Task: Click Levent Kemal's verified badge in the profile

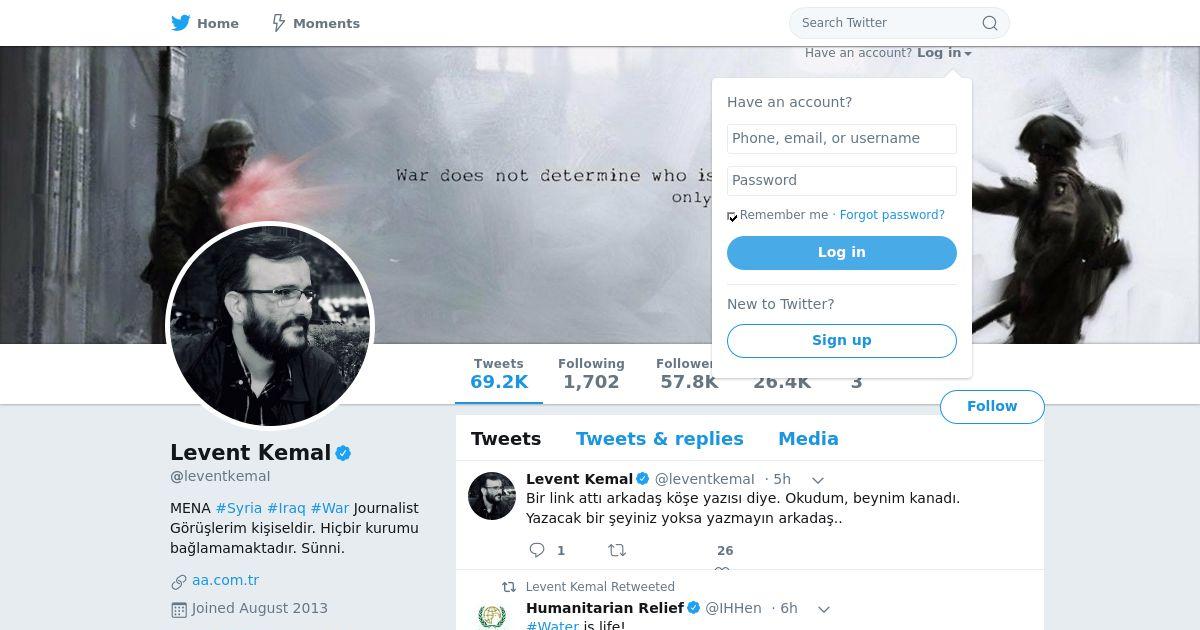Action: click(343, 453)
